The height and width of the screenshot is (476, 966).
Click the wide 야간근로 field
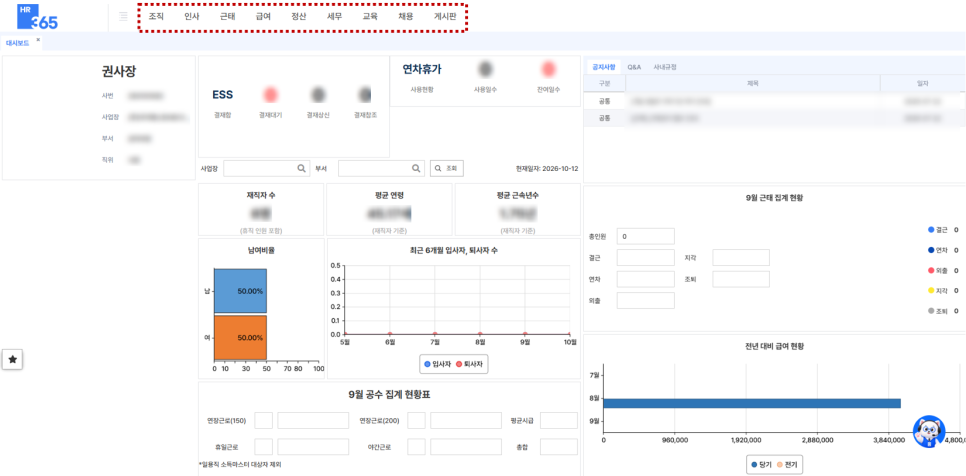tap(466, 447)
